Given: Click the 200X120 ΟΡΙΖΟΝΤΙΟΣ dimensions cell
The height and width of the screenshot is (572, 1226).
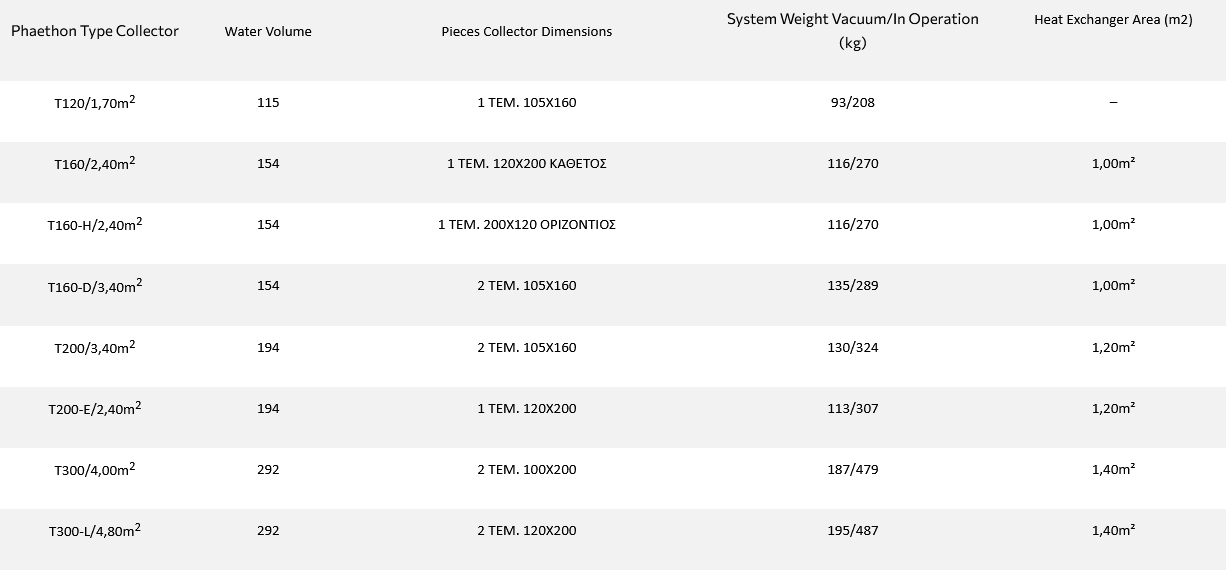Looking at the screenshot, I should click(x=527, y=224).
